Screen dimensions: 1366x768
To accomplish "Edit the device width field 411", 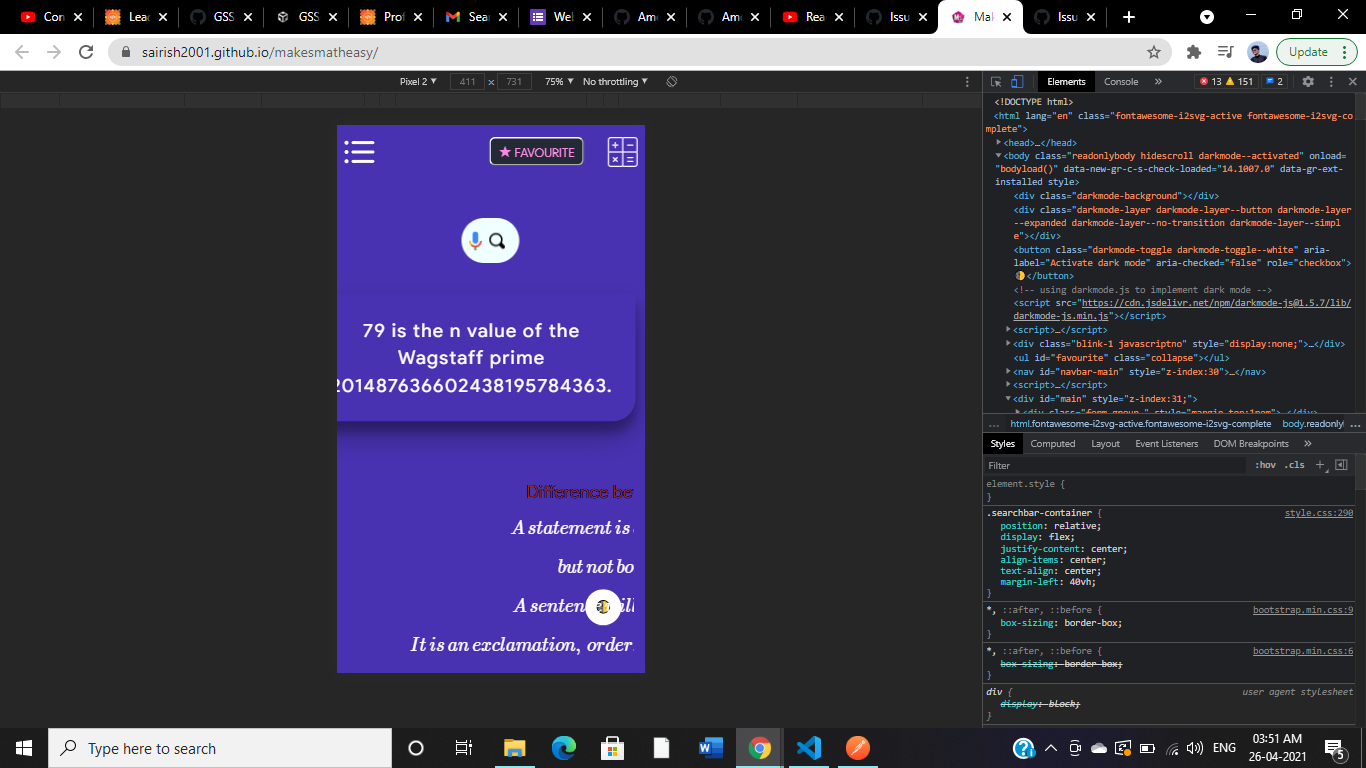I will (468, 82).
